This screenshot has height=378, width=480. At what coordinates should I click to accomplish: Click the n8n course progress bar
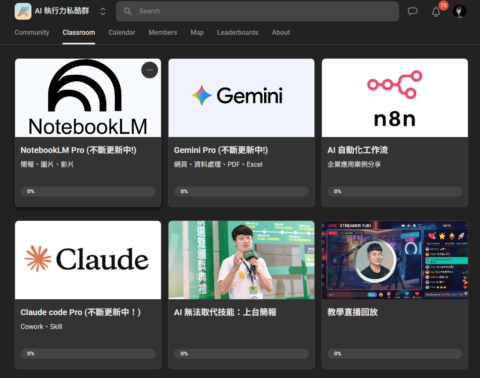395,191
